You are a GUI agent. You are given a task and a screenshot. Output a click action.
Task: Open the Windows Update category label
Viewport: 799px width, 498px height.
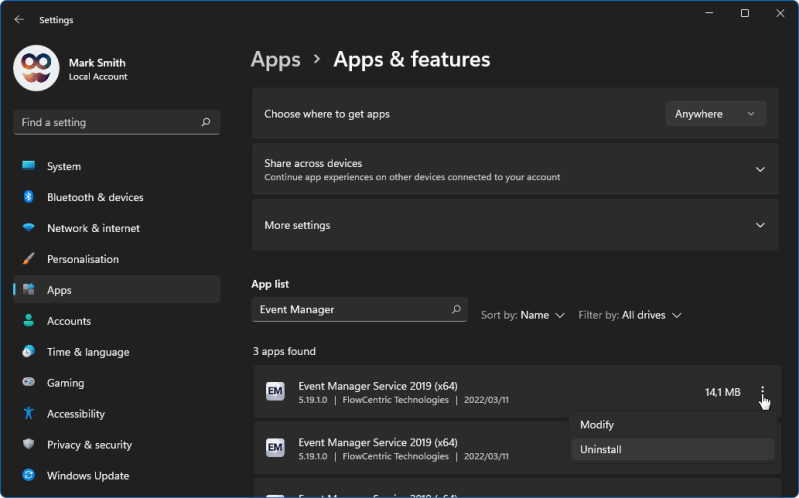tap(88, 476)
